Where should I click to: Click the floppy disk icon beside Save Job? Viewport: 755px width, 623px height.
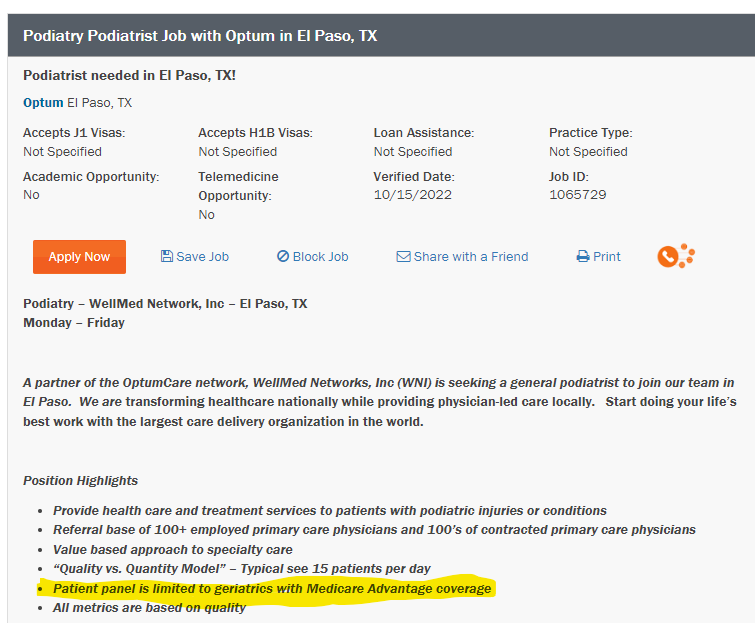pyautogui.click(x=167, y=256)
